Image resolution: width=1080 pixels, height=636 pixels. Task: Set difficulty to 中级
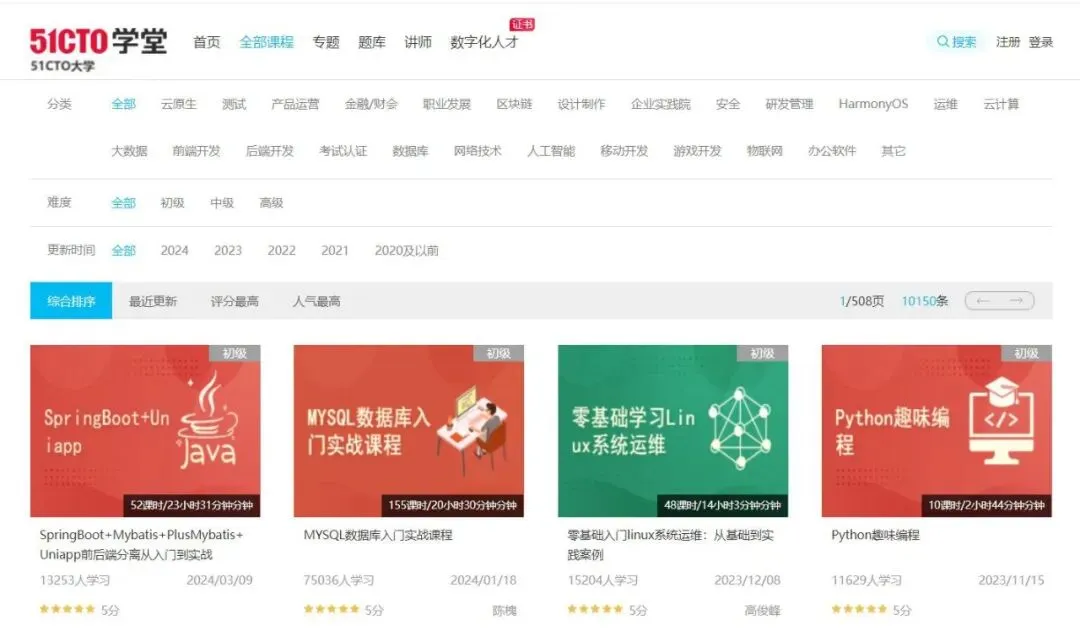coord(222,203)
